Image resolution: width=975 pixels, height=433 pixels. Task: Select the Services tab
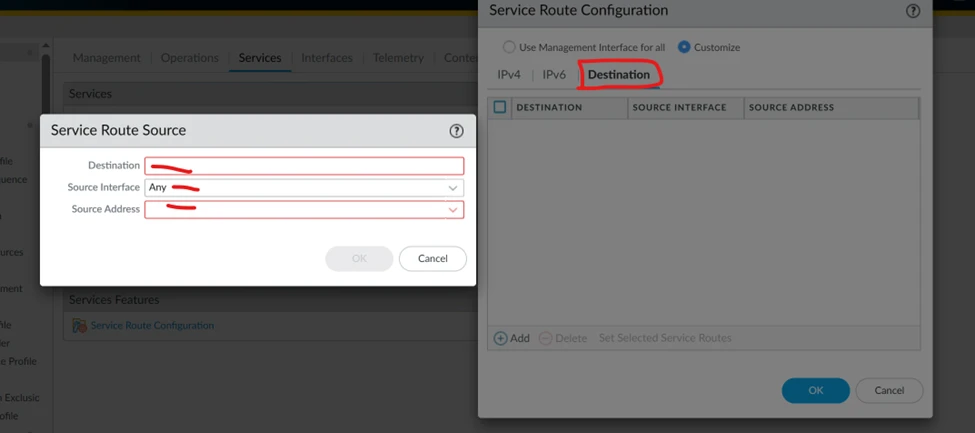(260, 58)
